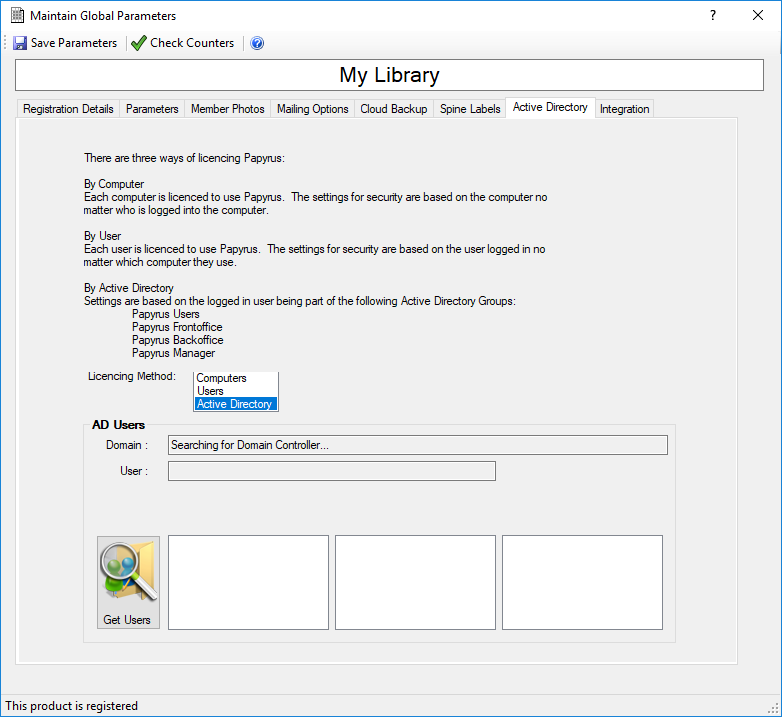The image size is (782, 717).
Task: Click the 'Domain :' label
Action: pos(127,445)
